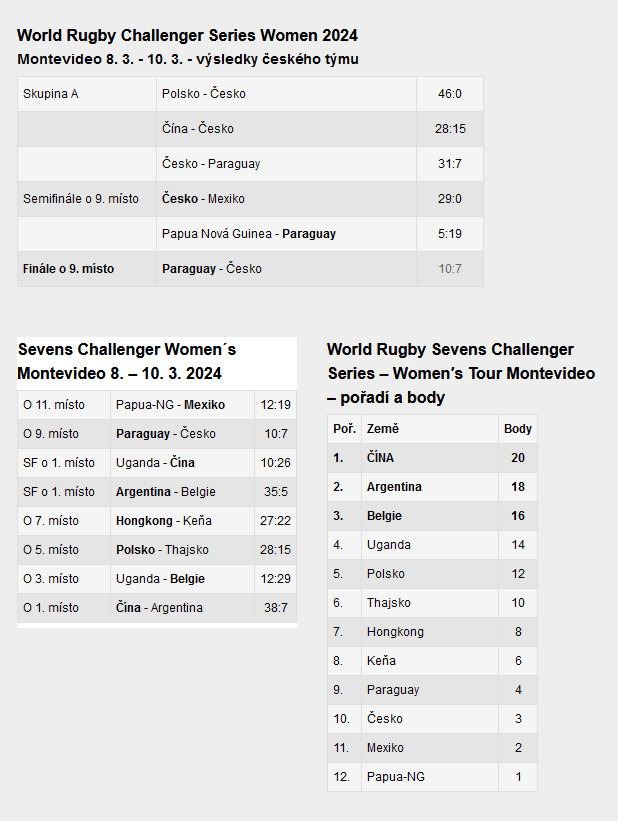Click the Argentina - Belgie semifinal match
Screen dimensions: 618x821
(x=166, y=492)
